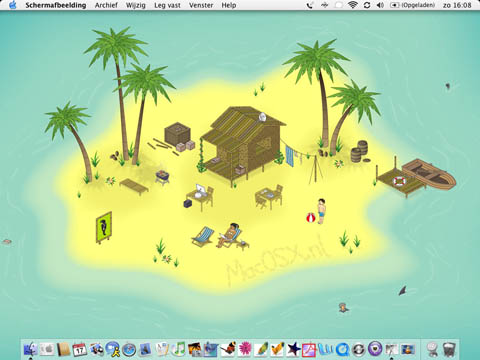Open the Archief menu
The width and height of the screenshot is (480, 360).
(106, 5)
